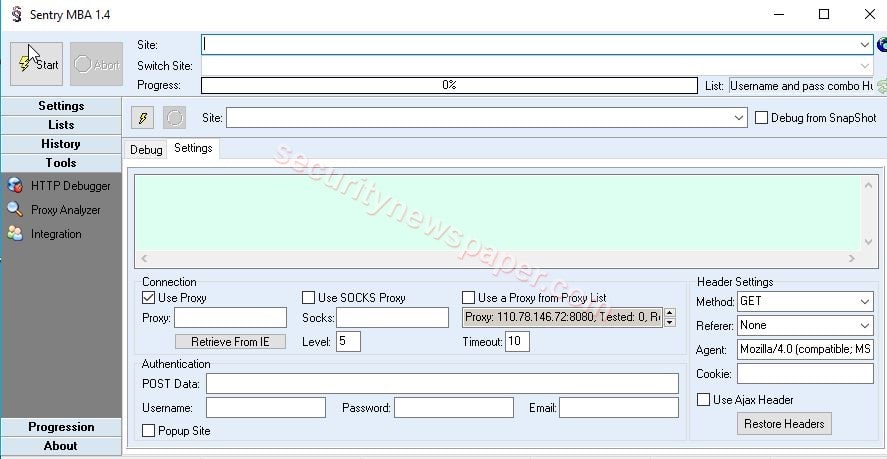The width and height of the screenshot is (887, 459).
Task: Click the selected proxy 110.78.146.72:8080 field
Action: click(562, 318)
